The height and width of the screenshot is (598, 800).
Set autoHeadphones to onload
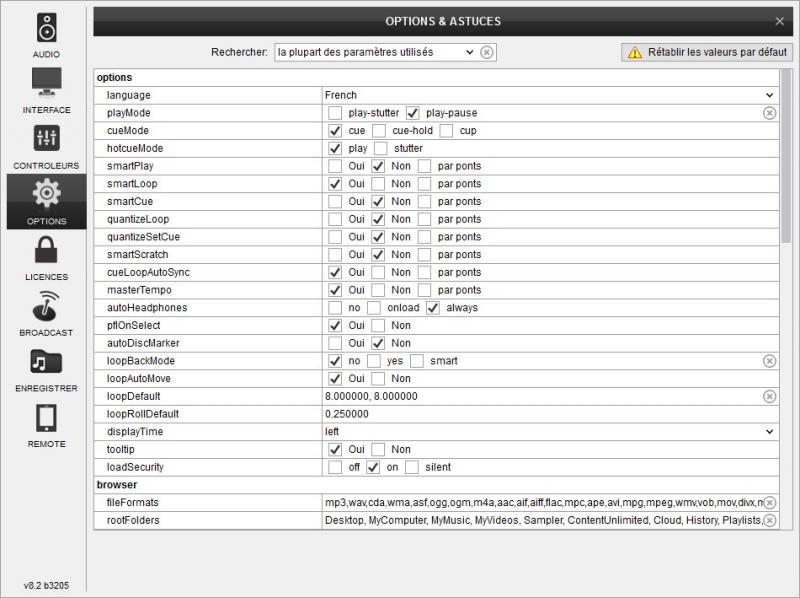pos(373,308)
